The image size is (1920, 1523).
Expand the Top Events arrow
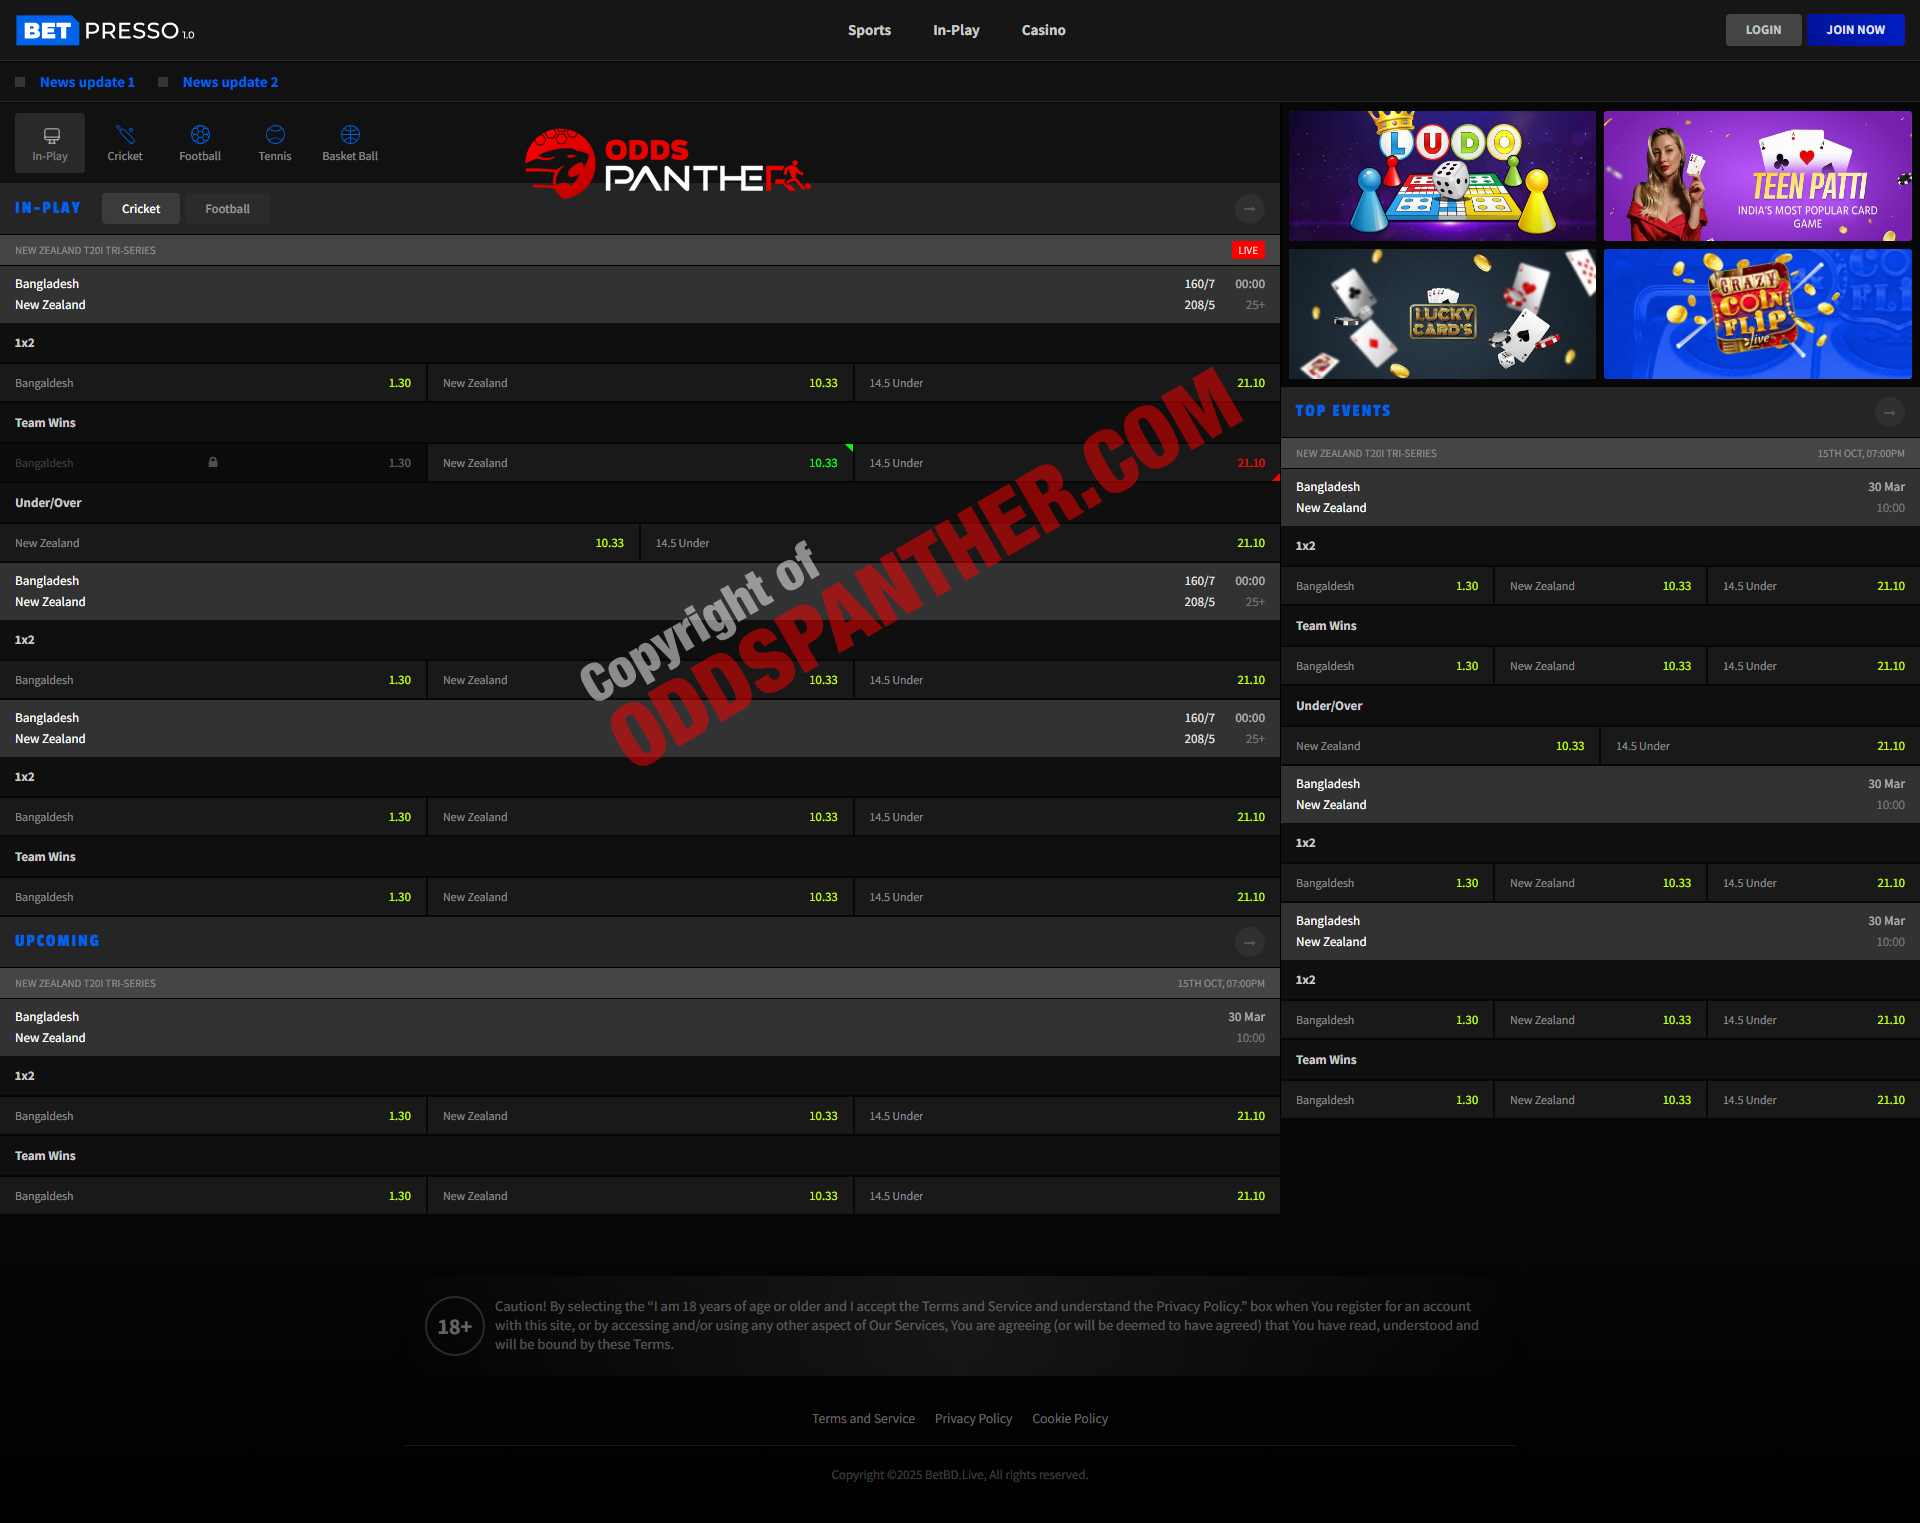(1889, 412)
